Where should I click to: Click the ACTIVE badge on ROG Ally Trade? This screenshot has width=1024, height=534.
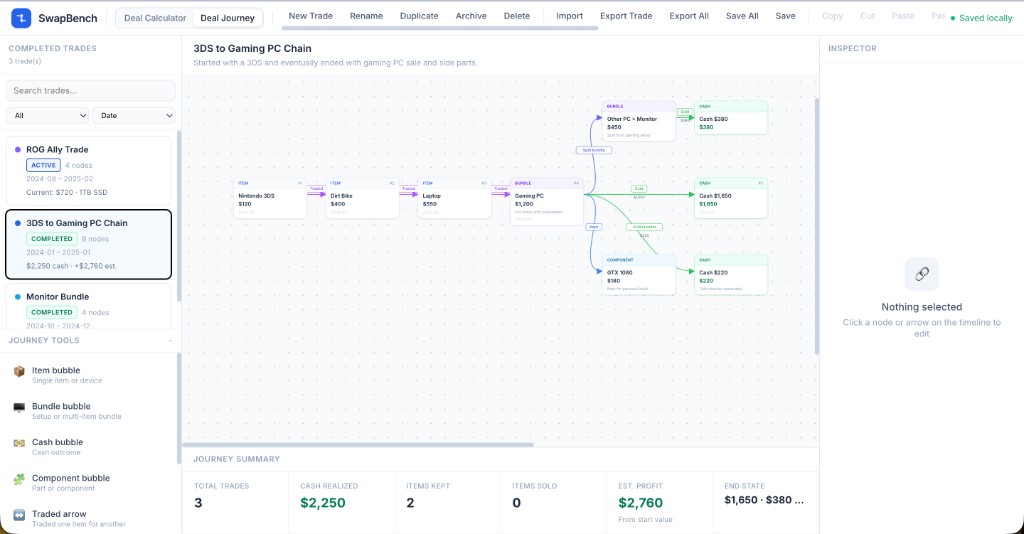point(43,165)
